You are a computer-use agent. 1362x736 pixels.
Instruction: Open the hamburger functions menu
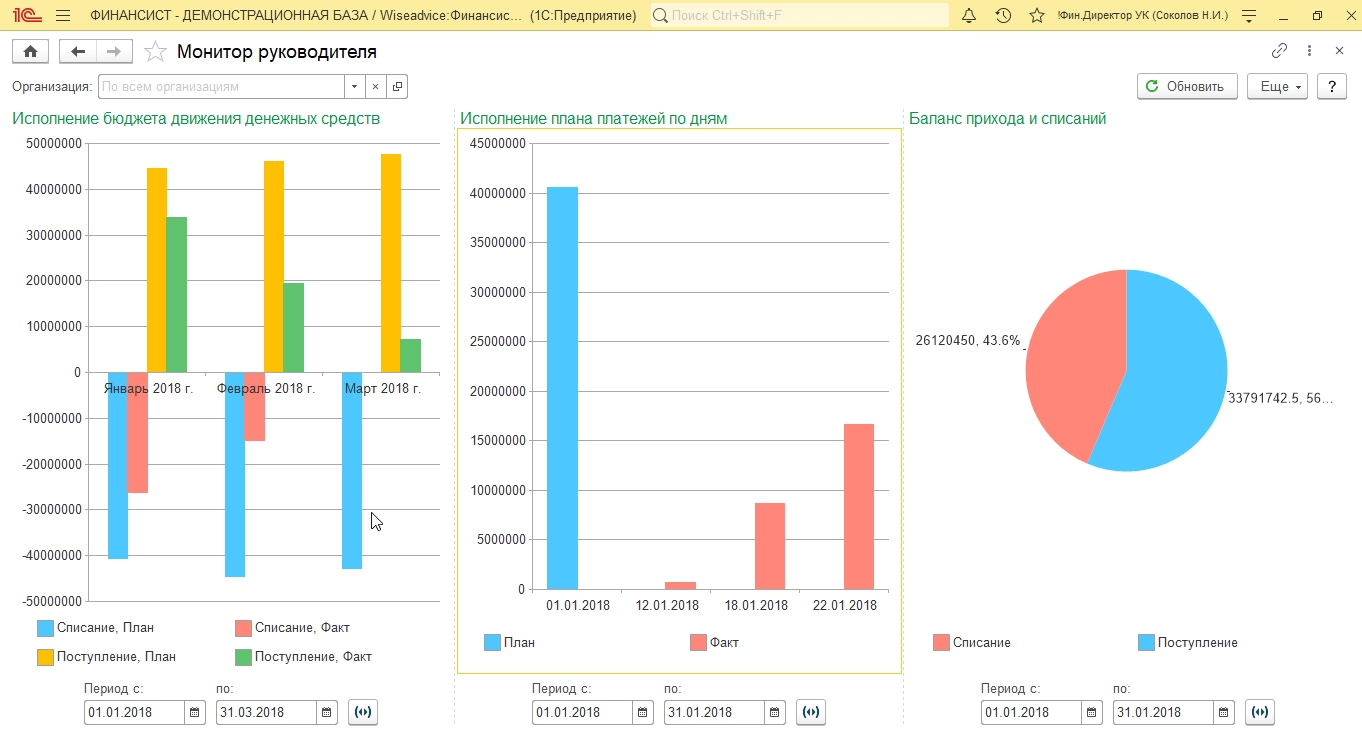pos(63,16)
